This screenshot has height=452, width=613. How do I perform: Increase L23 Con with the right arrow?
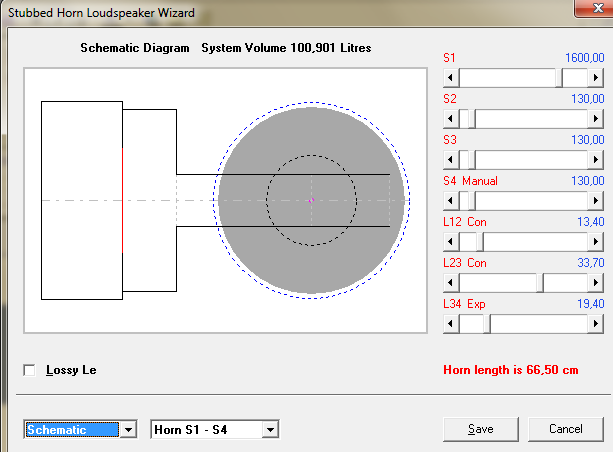[595, 283]
